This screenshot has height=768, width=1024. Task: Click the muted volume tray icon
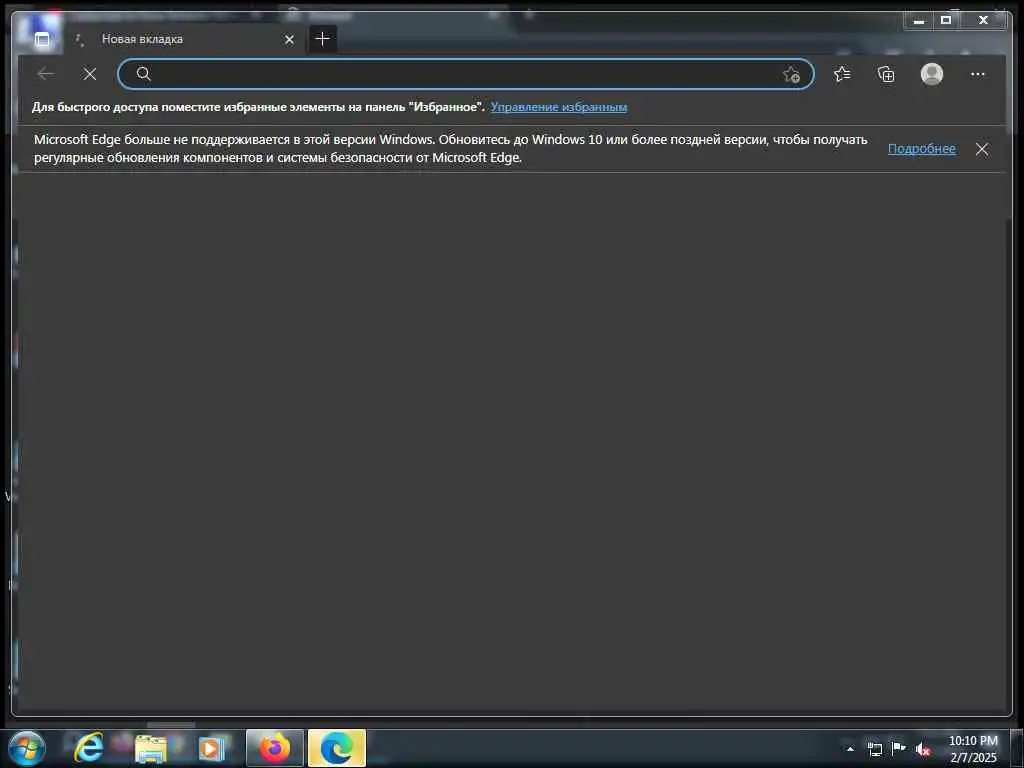pos(923,749)
